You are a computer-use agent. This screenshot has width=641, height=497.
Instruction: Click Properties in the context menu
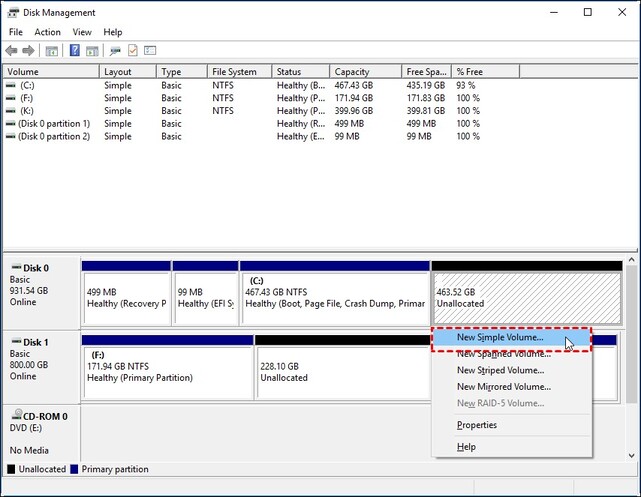click(x=477, y=425)
